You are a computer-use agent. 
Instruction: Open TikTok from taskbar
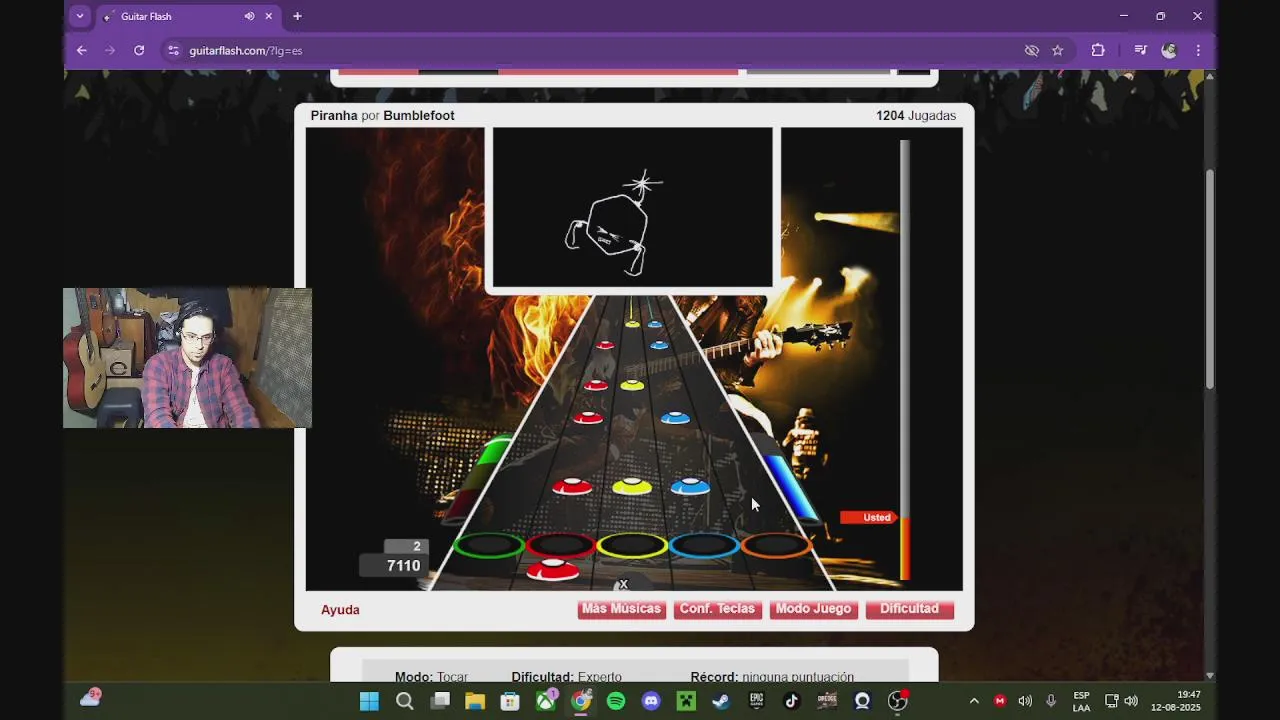pos(792,701)
